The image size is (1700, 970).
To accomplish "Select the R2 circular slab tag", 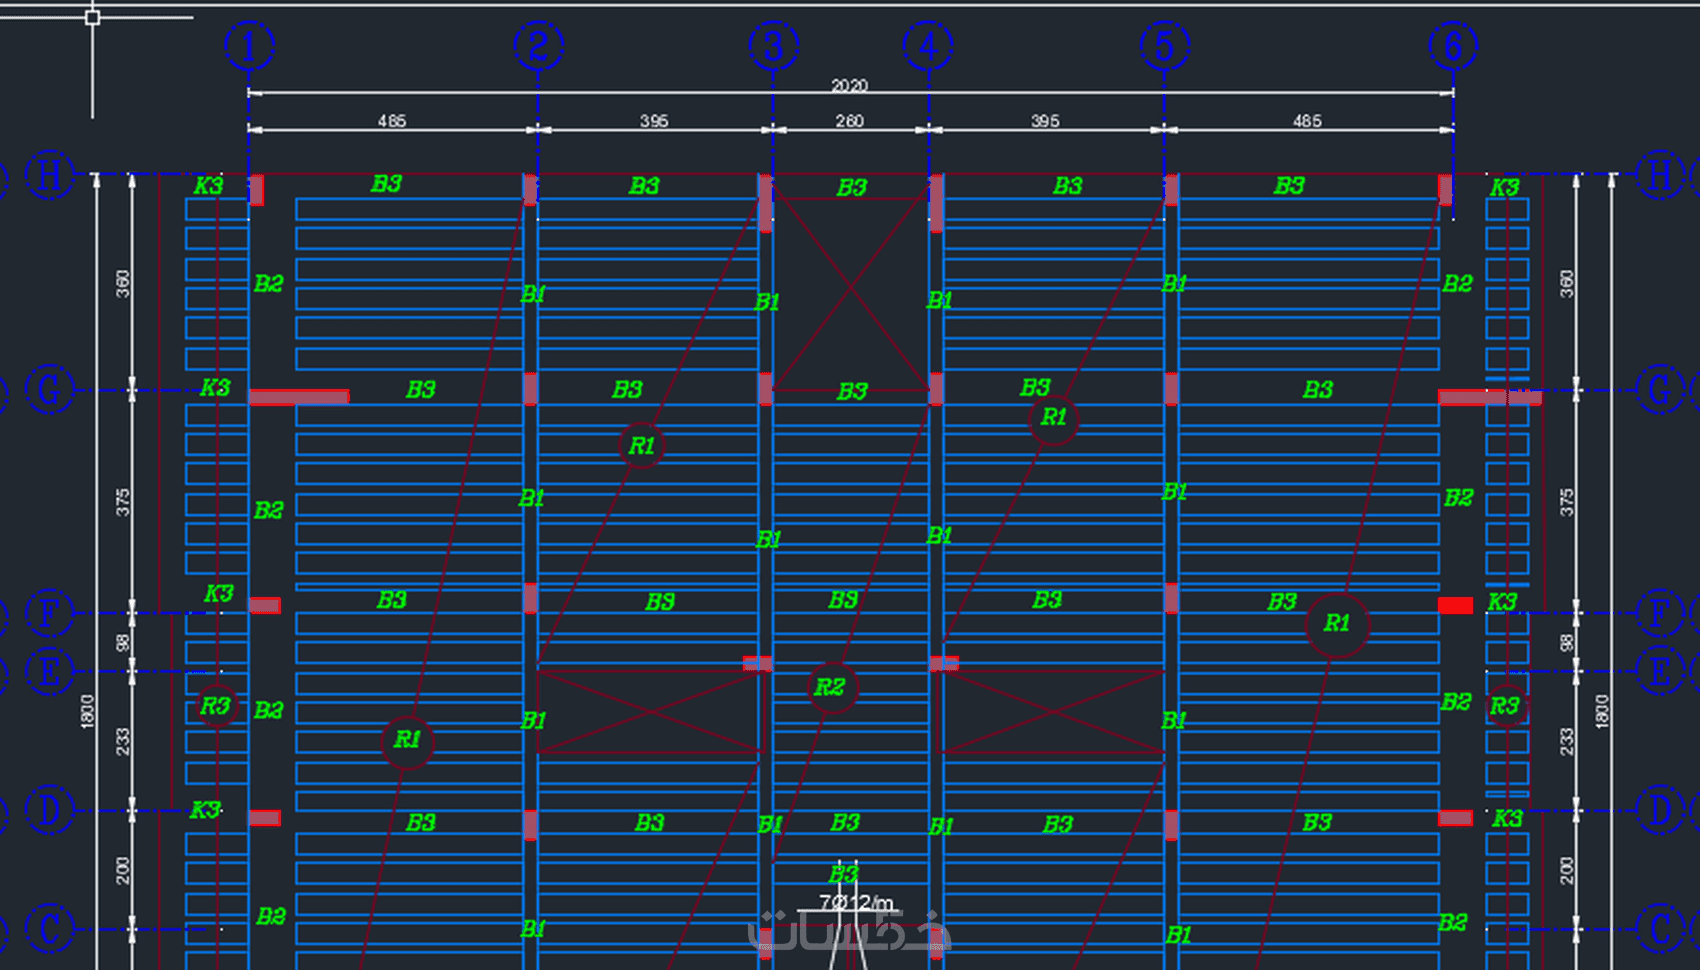I will [831, 687].
